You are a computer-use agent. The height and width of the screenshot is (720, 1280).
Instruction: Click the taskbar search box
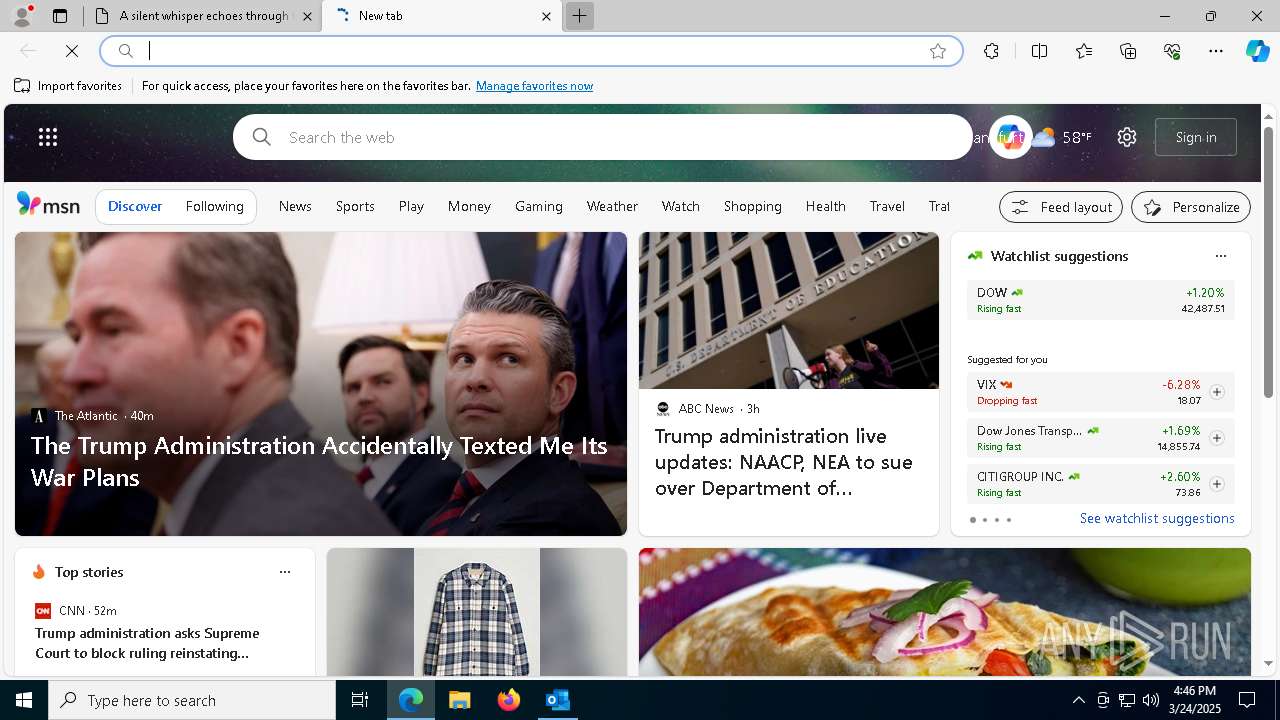tap(192, 700)
